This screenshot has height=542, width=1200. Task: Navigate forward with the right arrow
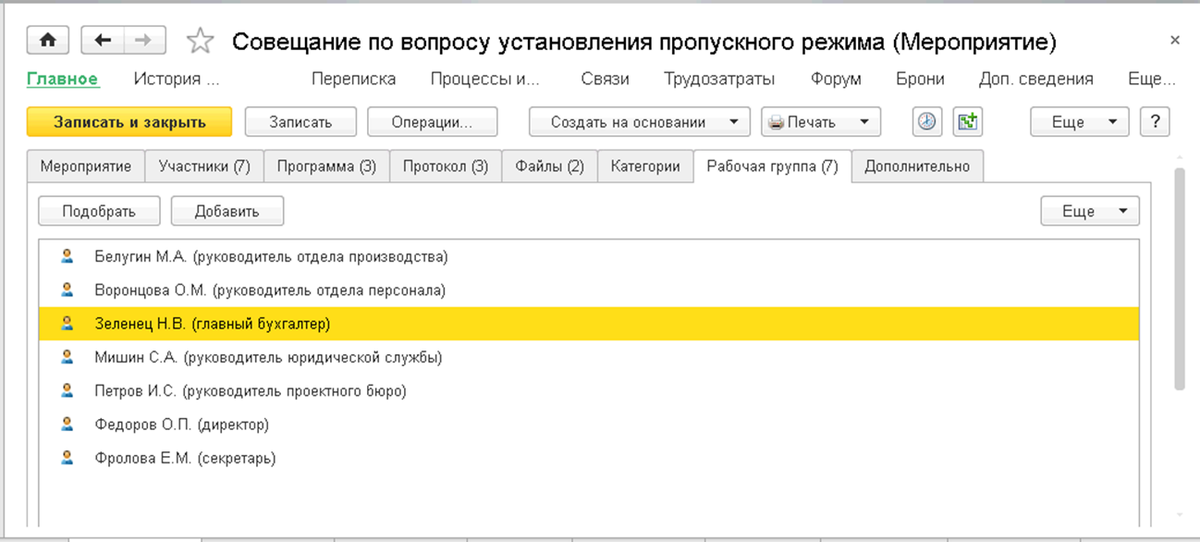pos(143,41)
